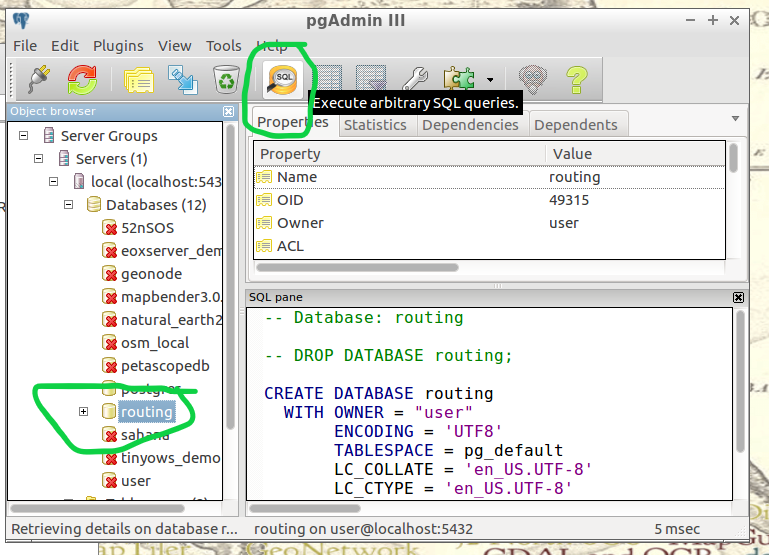Viewport: 769px width, 555px height.
Task: Collapse the Servers (1) node
Action: 39,159
